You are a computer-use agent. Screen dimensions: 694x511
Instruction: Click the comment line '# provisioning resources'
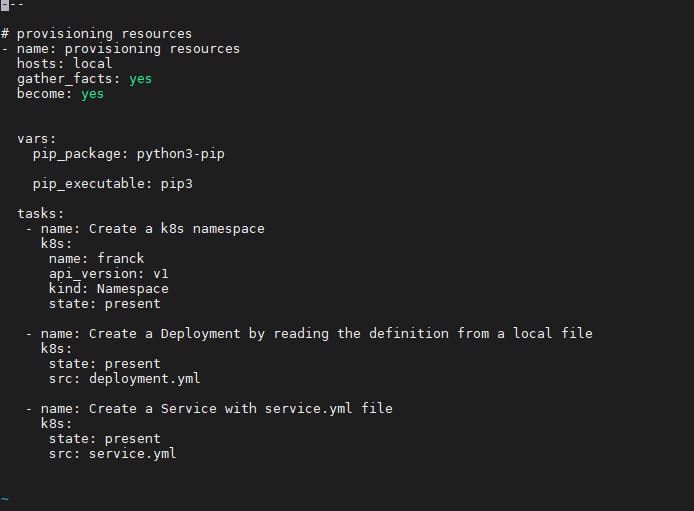pos(96,34)
